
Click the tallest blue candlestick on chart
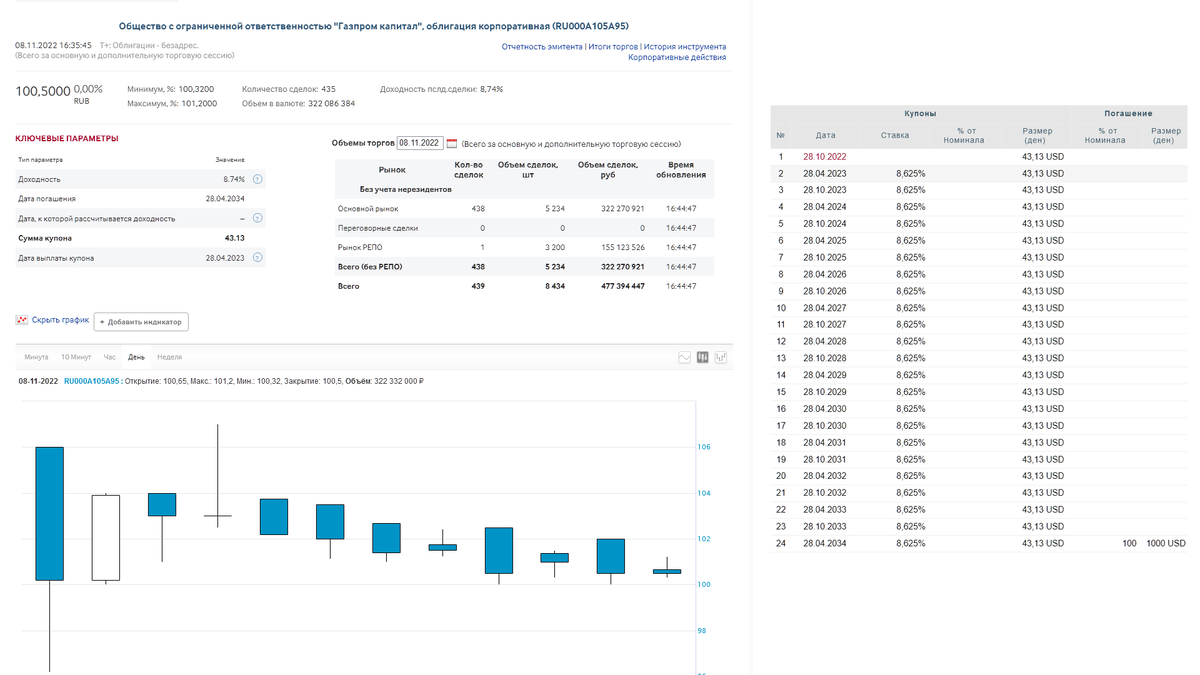(x=49, y=514)
